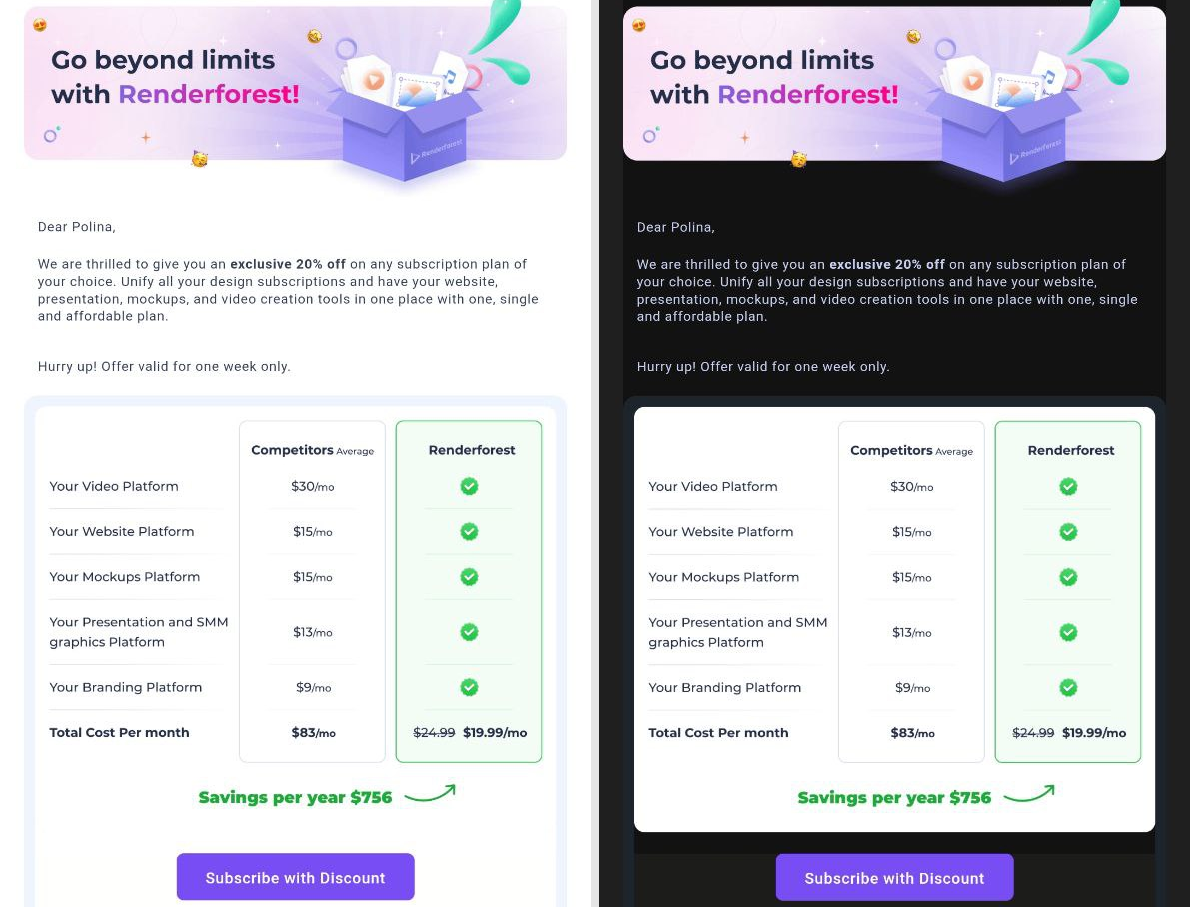
Task: Click the Presentation and SMM checkmark in dark email
Action: (x=1068, y=632)
